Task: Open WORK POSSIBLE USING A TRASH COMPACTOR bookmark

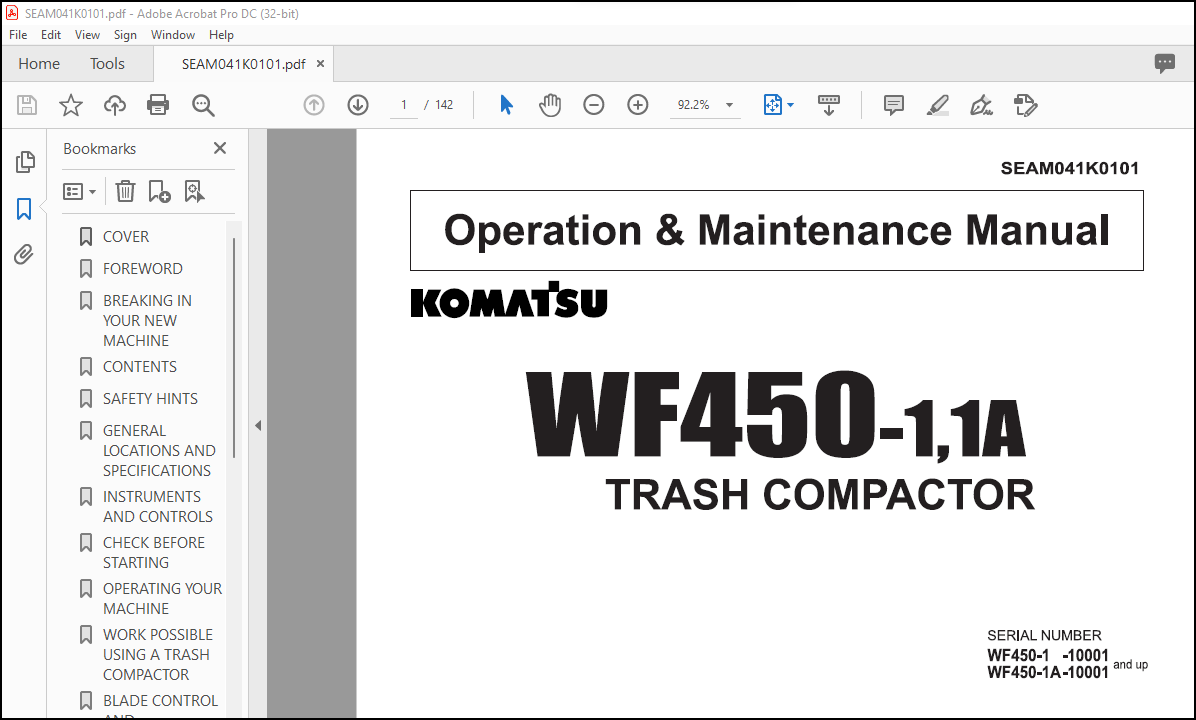Action: click(x=158, y=654)
